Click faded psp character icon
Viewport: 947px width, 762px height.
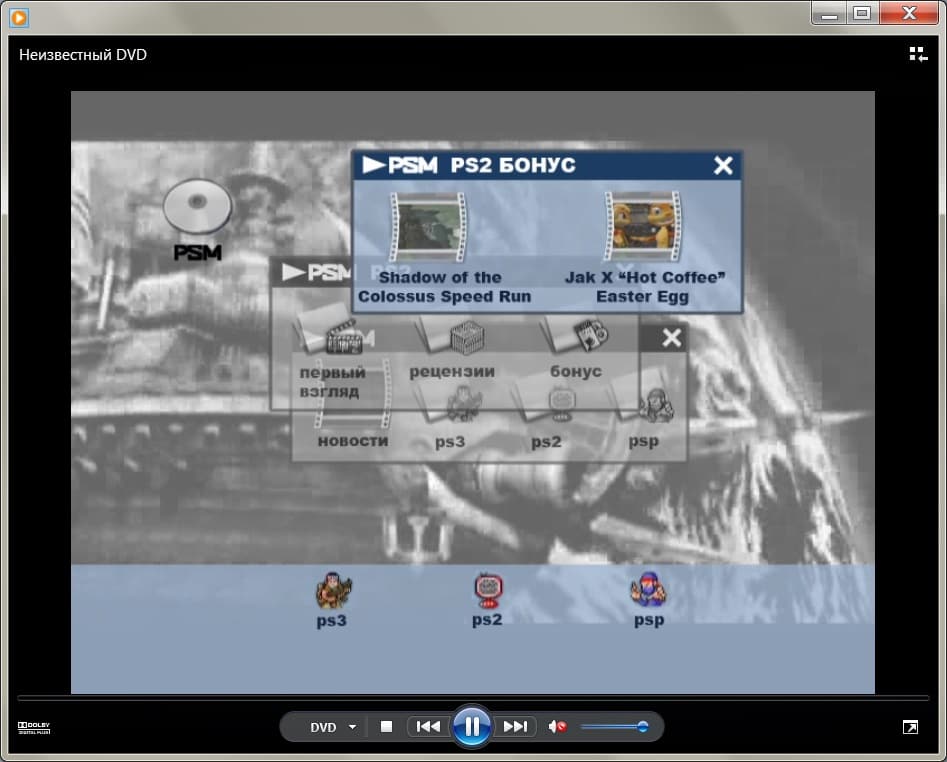pos(656,406)
